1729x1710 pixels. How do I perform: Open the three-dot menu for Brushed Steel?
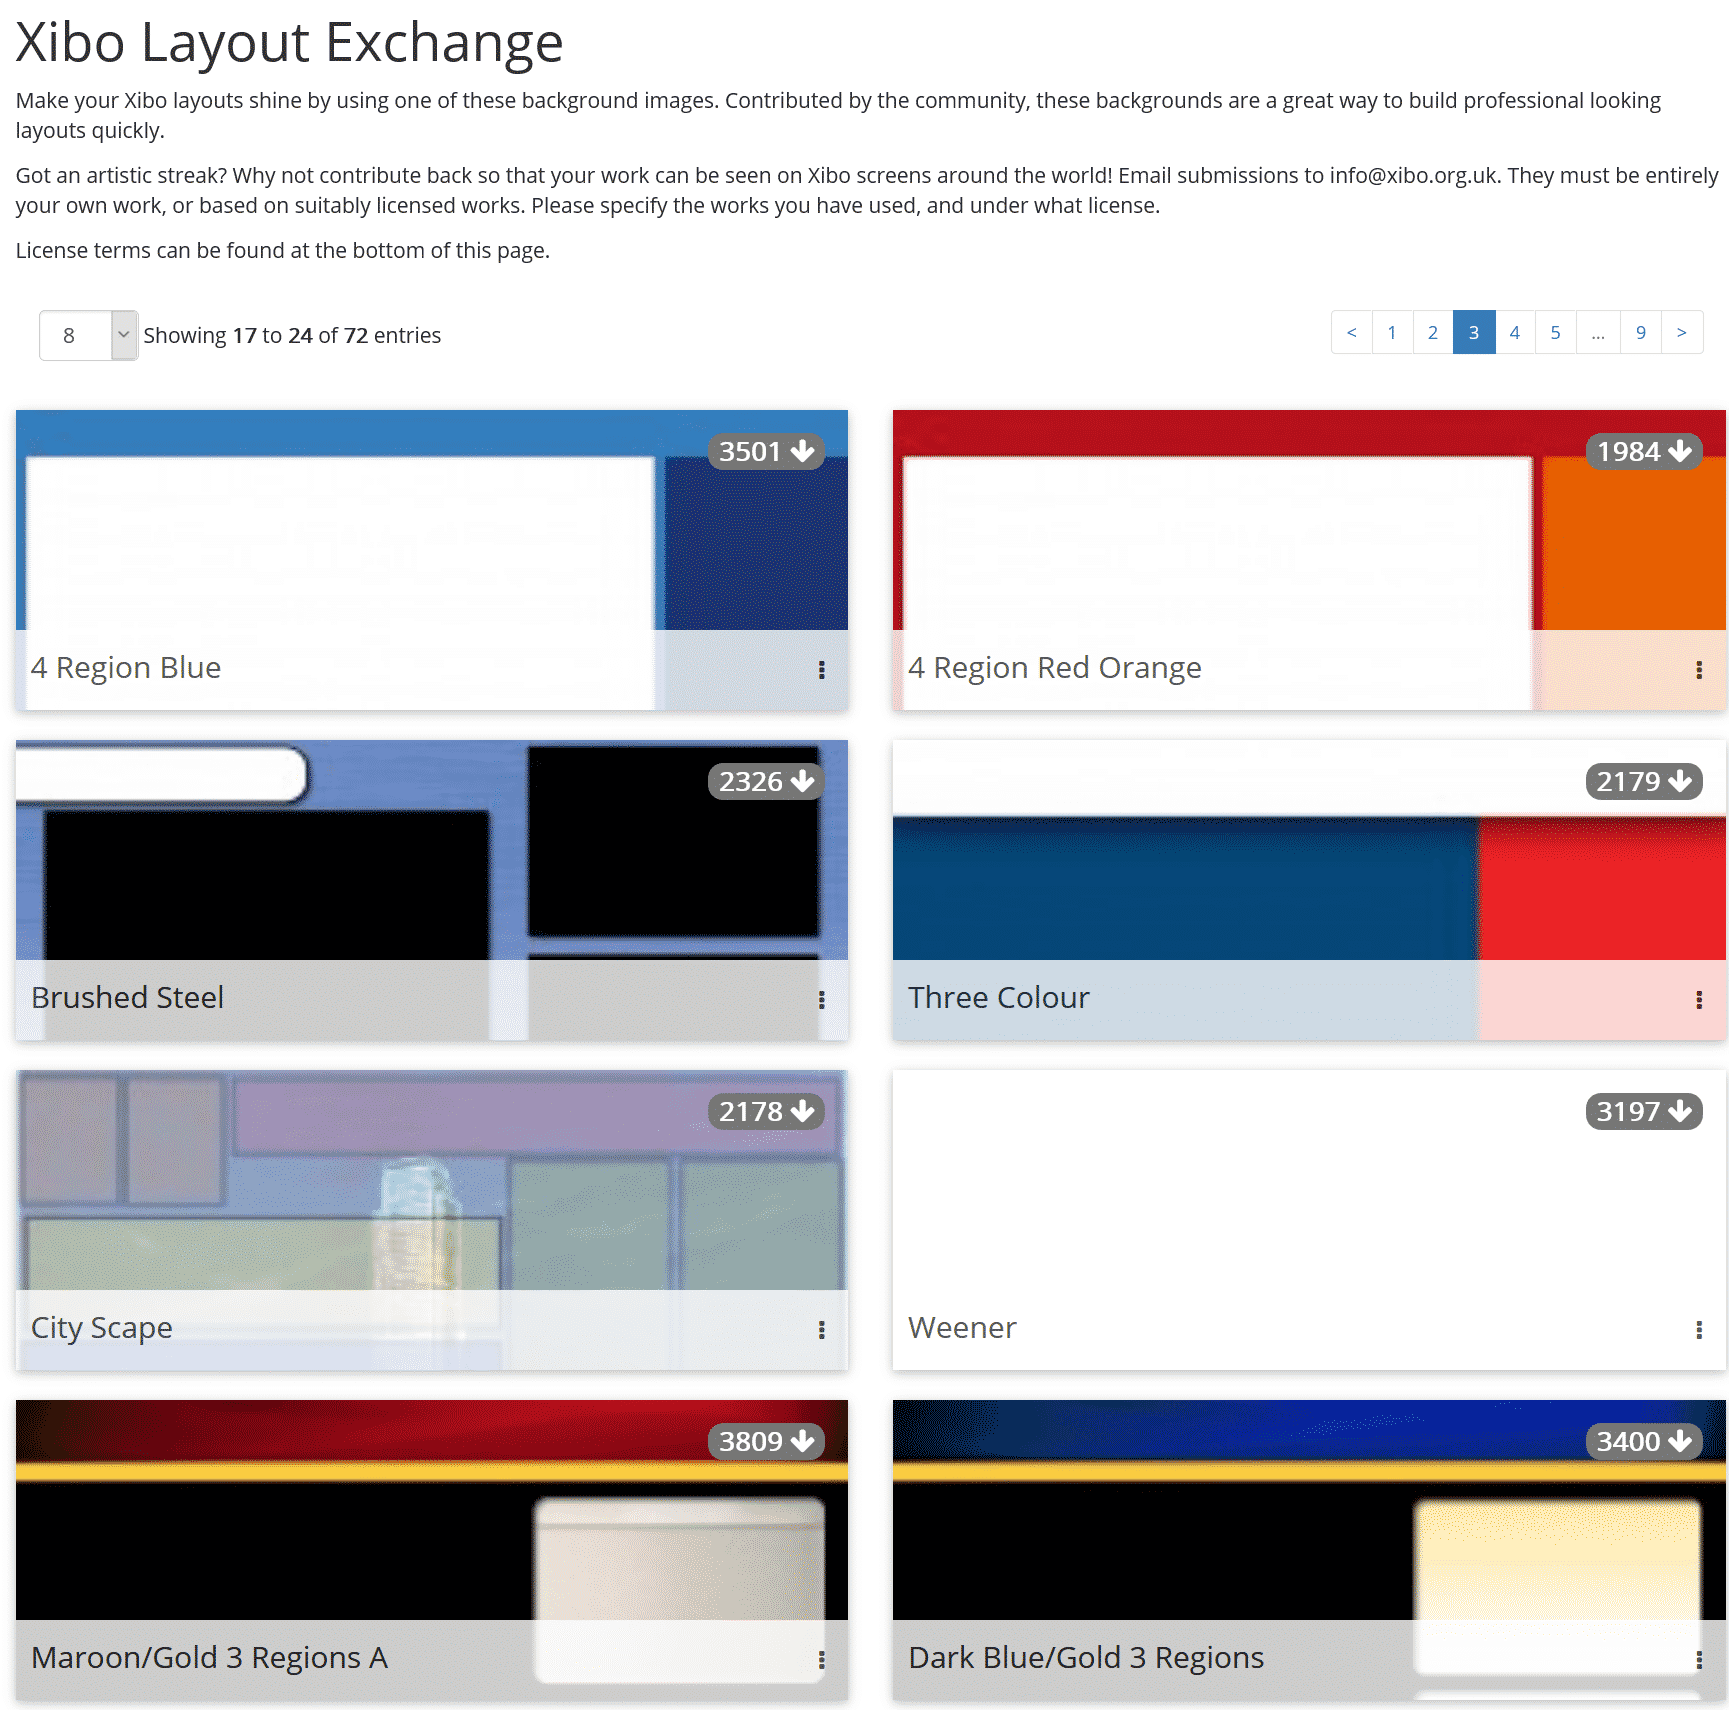[x=822, y=1000]
